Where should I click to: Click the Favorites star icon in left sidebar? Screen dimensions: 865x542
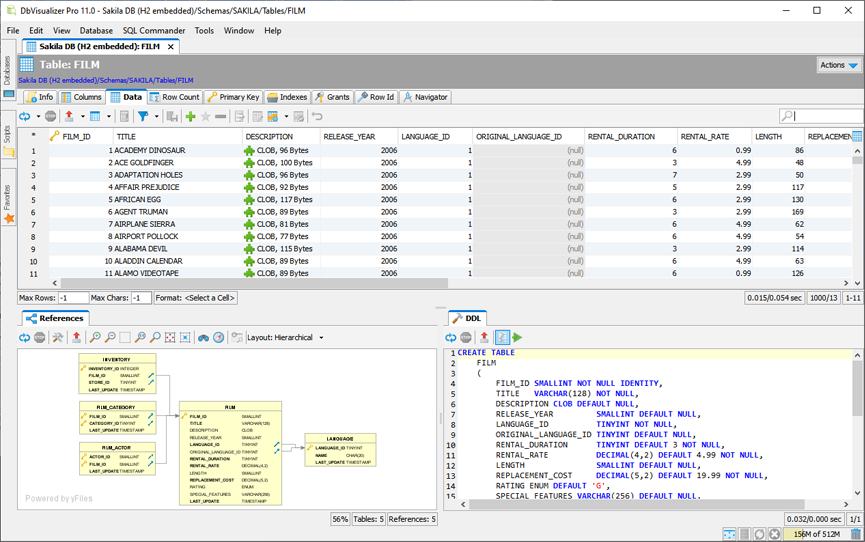pos(9,219)
